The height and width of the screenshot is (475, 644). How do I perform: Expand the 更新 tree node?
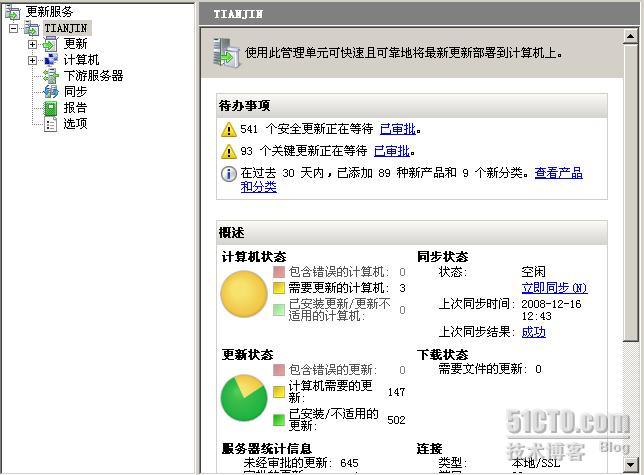pyautogui.click(x=32, y=44)
